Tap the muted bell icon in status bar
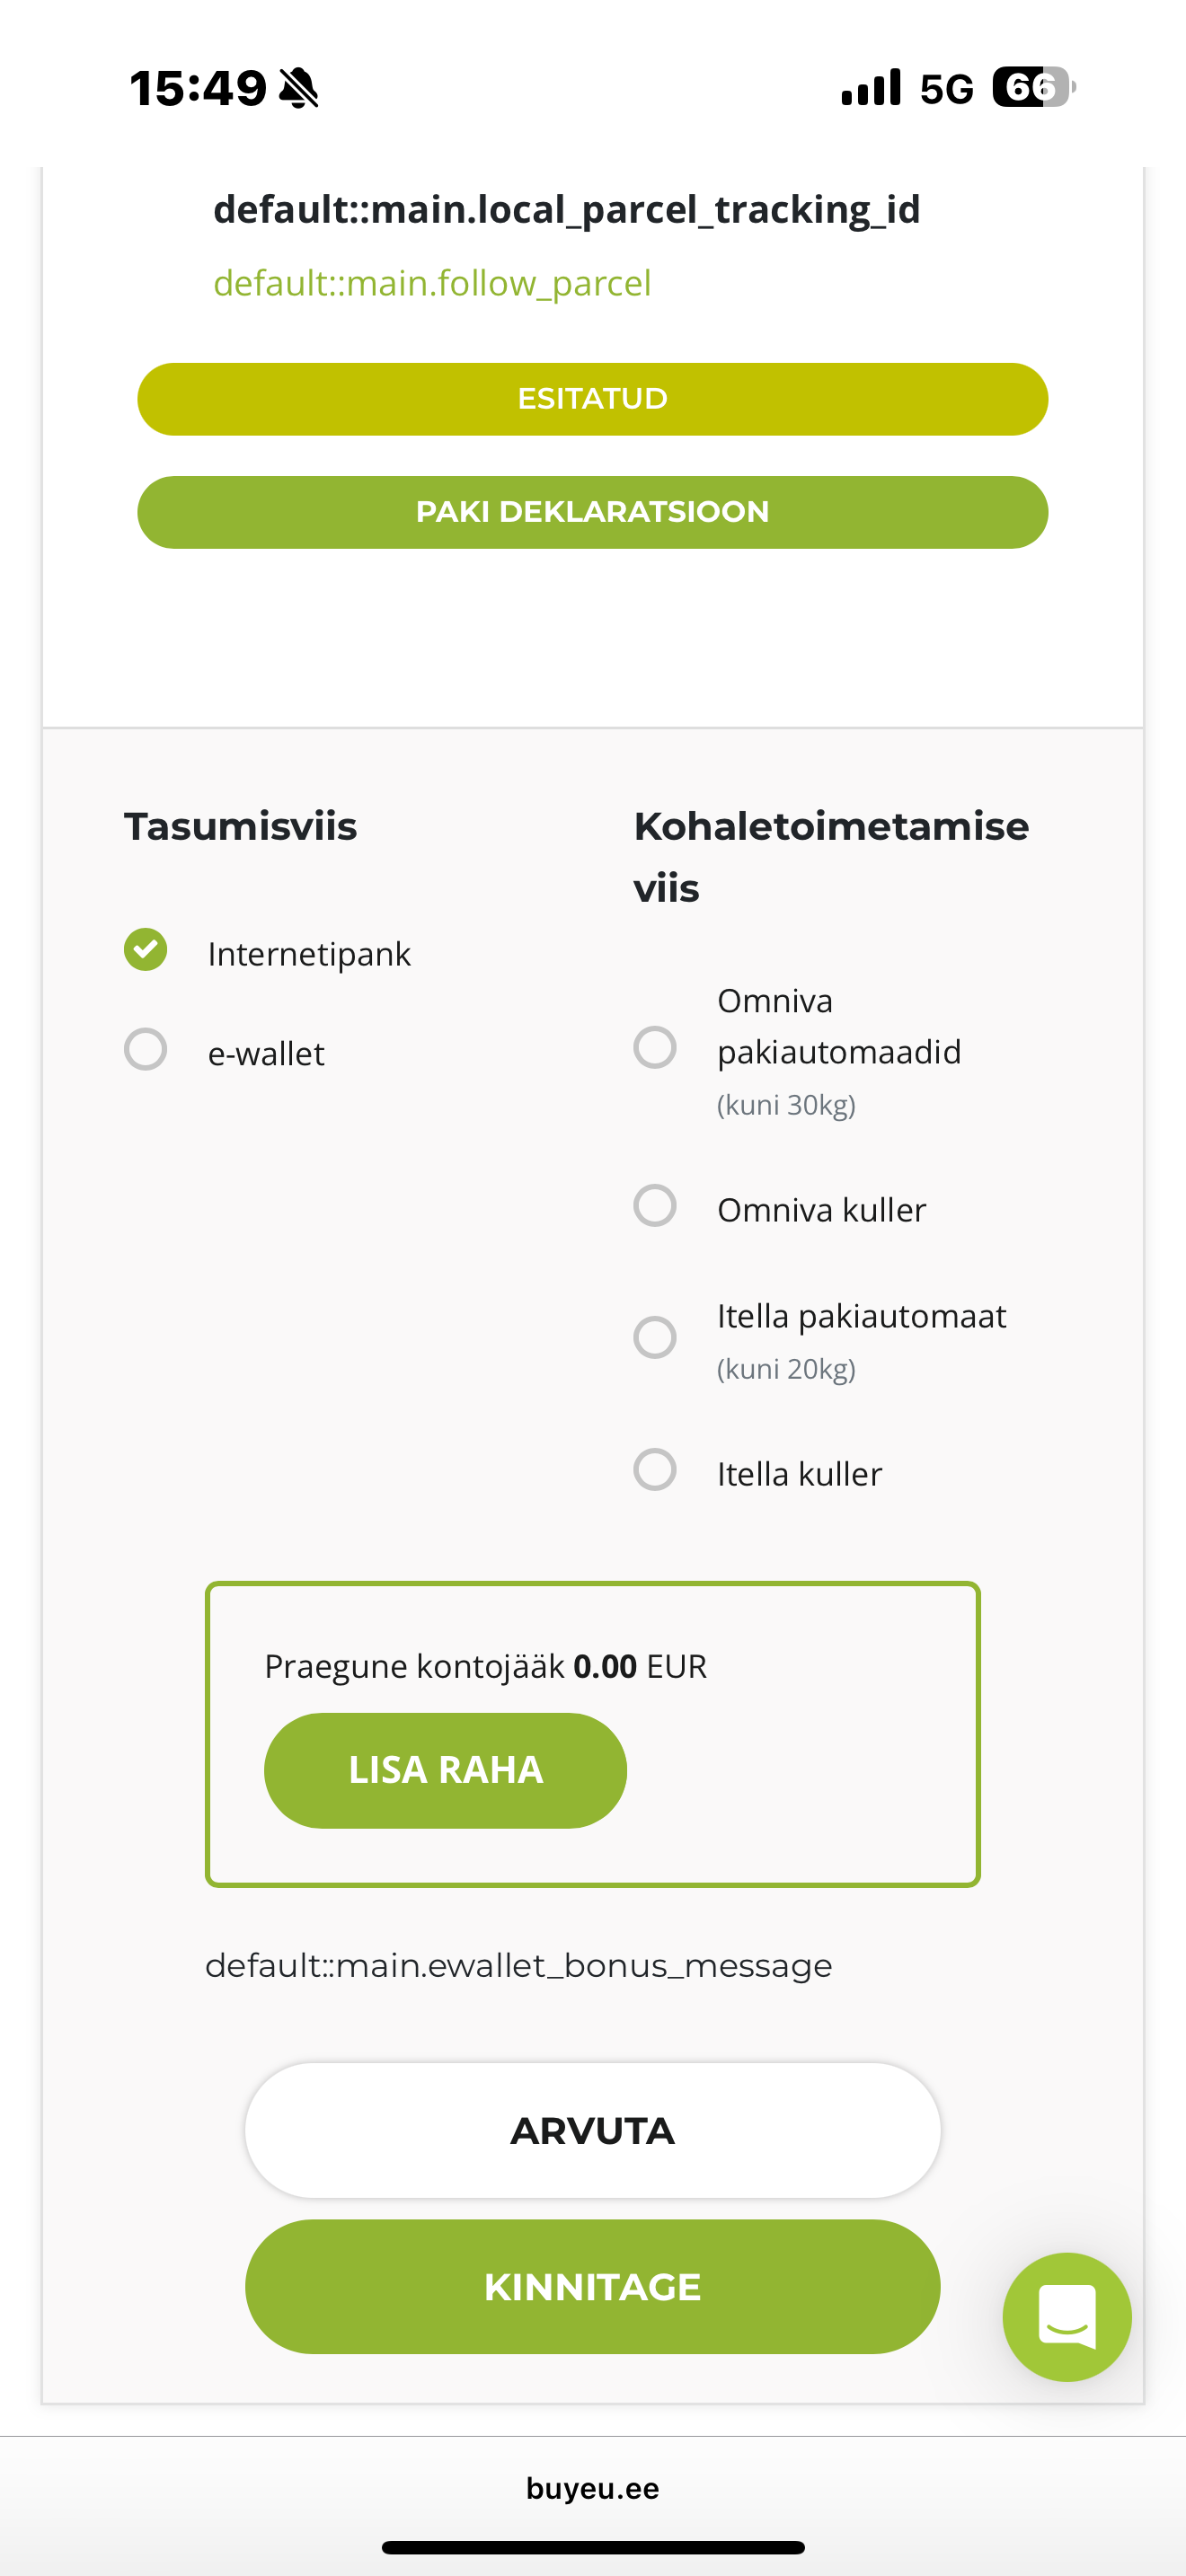Viewport: 1186px width, 2576px height. (x=298, y=88)
